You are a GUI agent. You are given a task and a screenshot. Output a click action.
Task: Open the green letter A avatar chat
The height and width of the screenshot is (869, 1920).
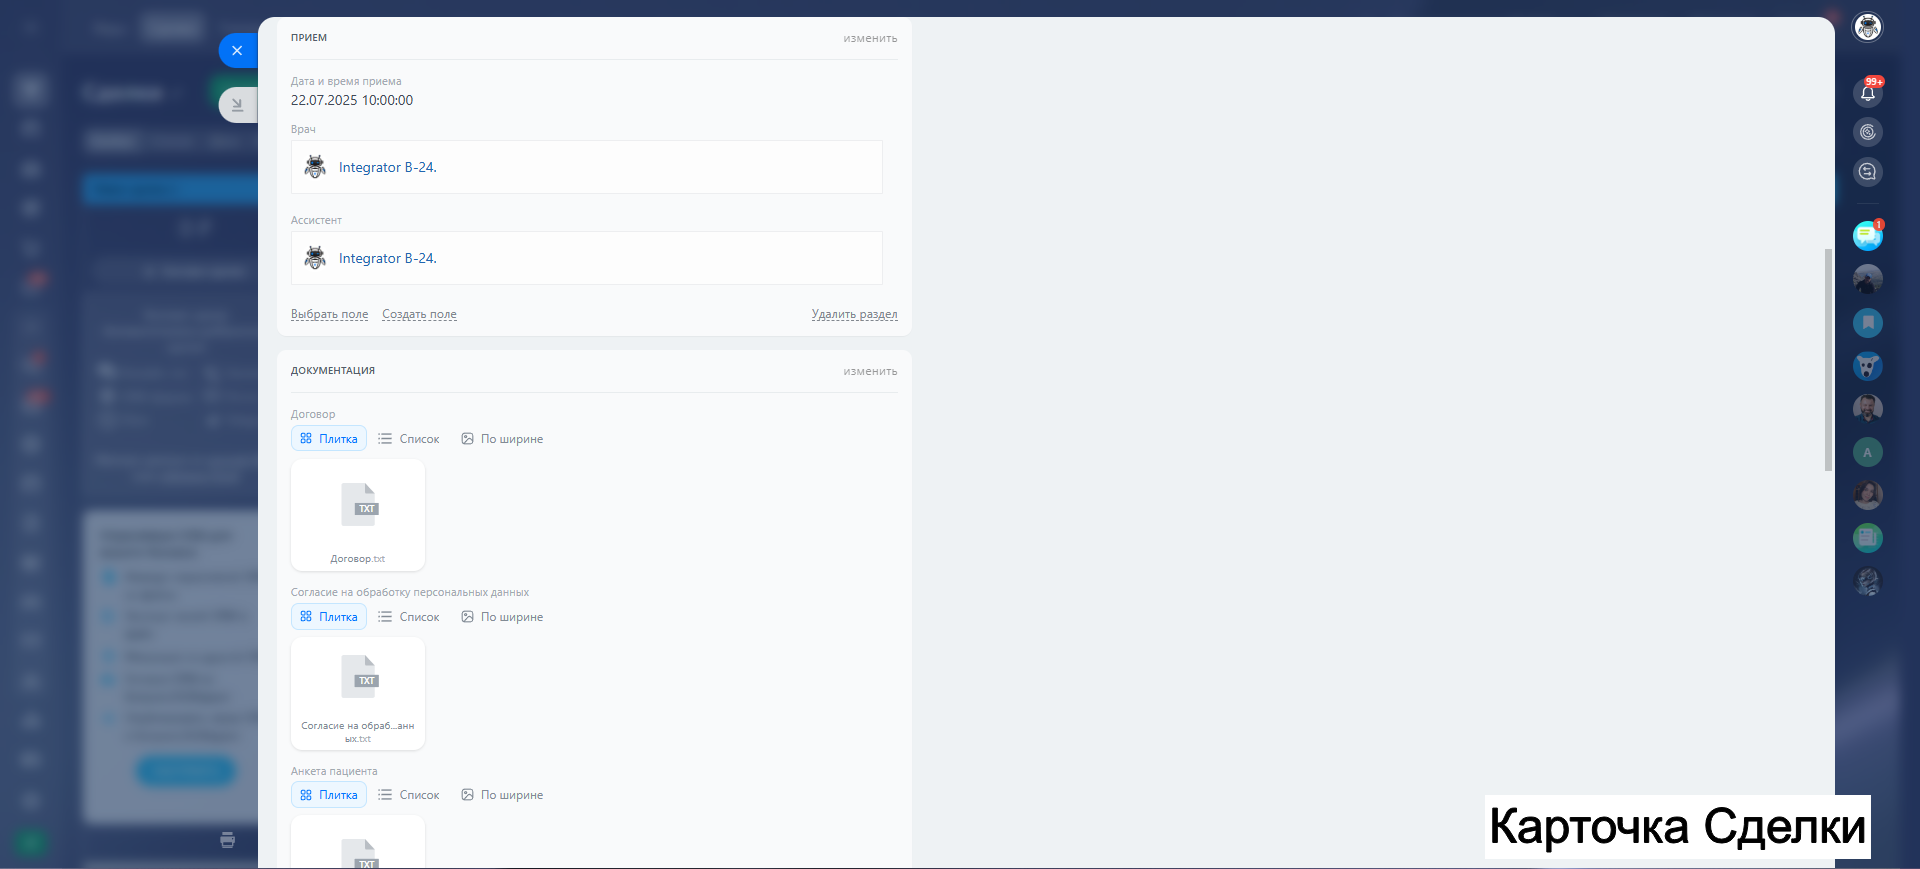[x=1867, y=452]
